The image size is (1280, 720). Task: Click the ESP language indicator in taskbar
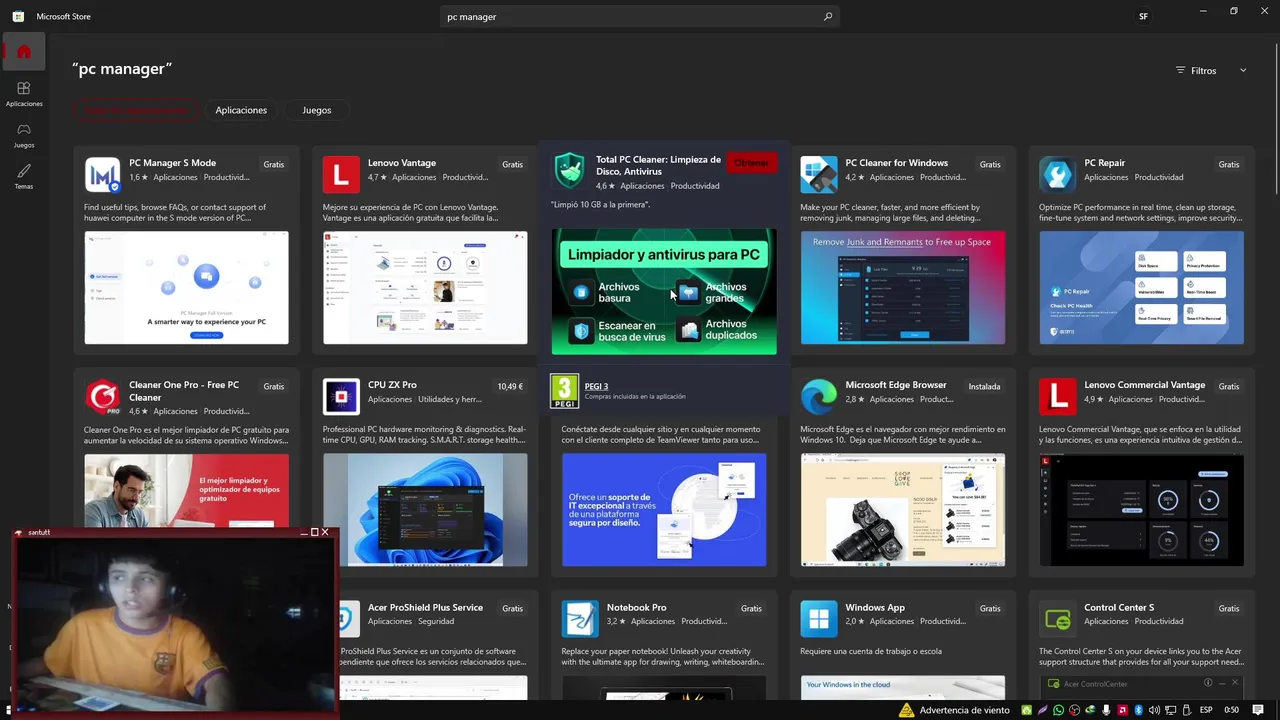click(x=1206, y=710)
